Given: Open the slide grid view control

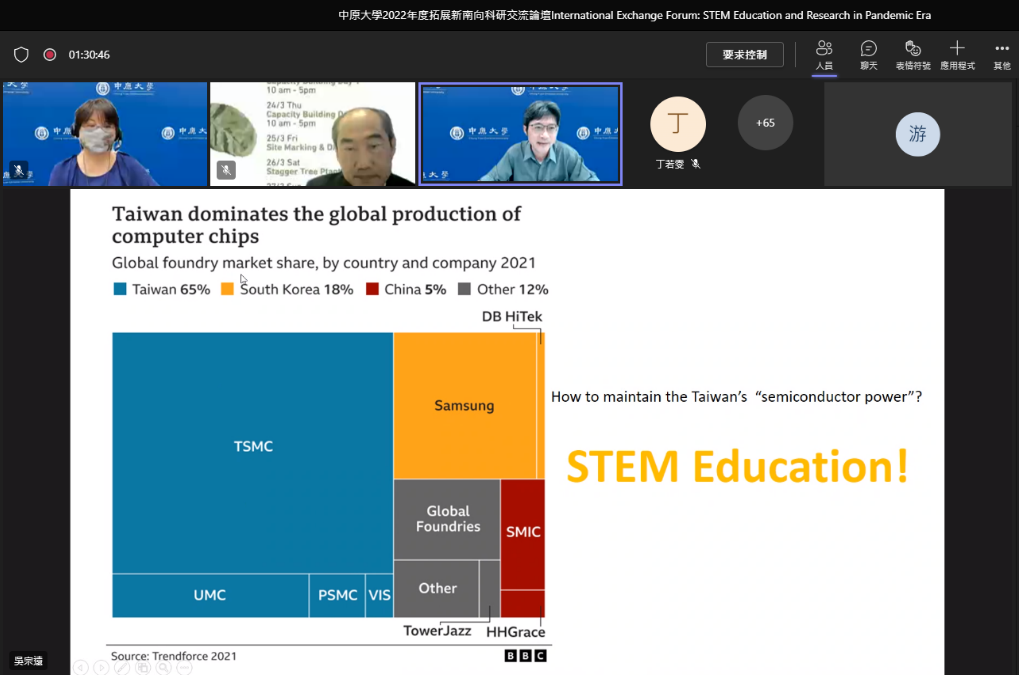Looking at the screenshot, I should 143,667.
